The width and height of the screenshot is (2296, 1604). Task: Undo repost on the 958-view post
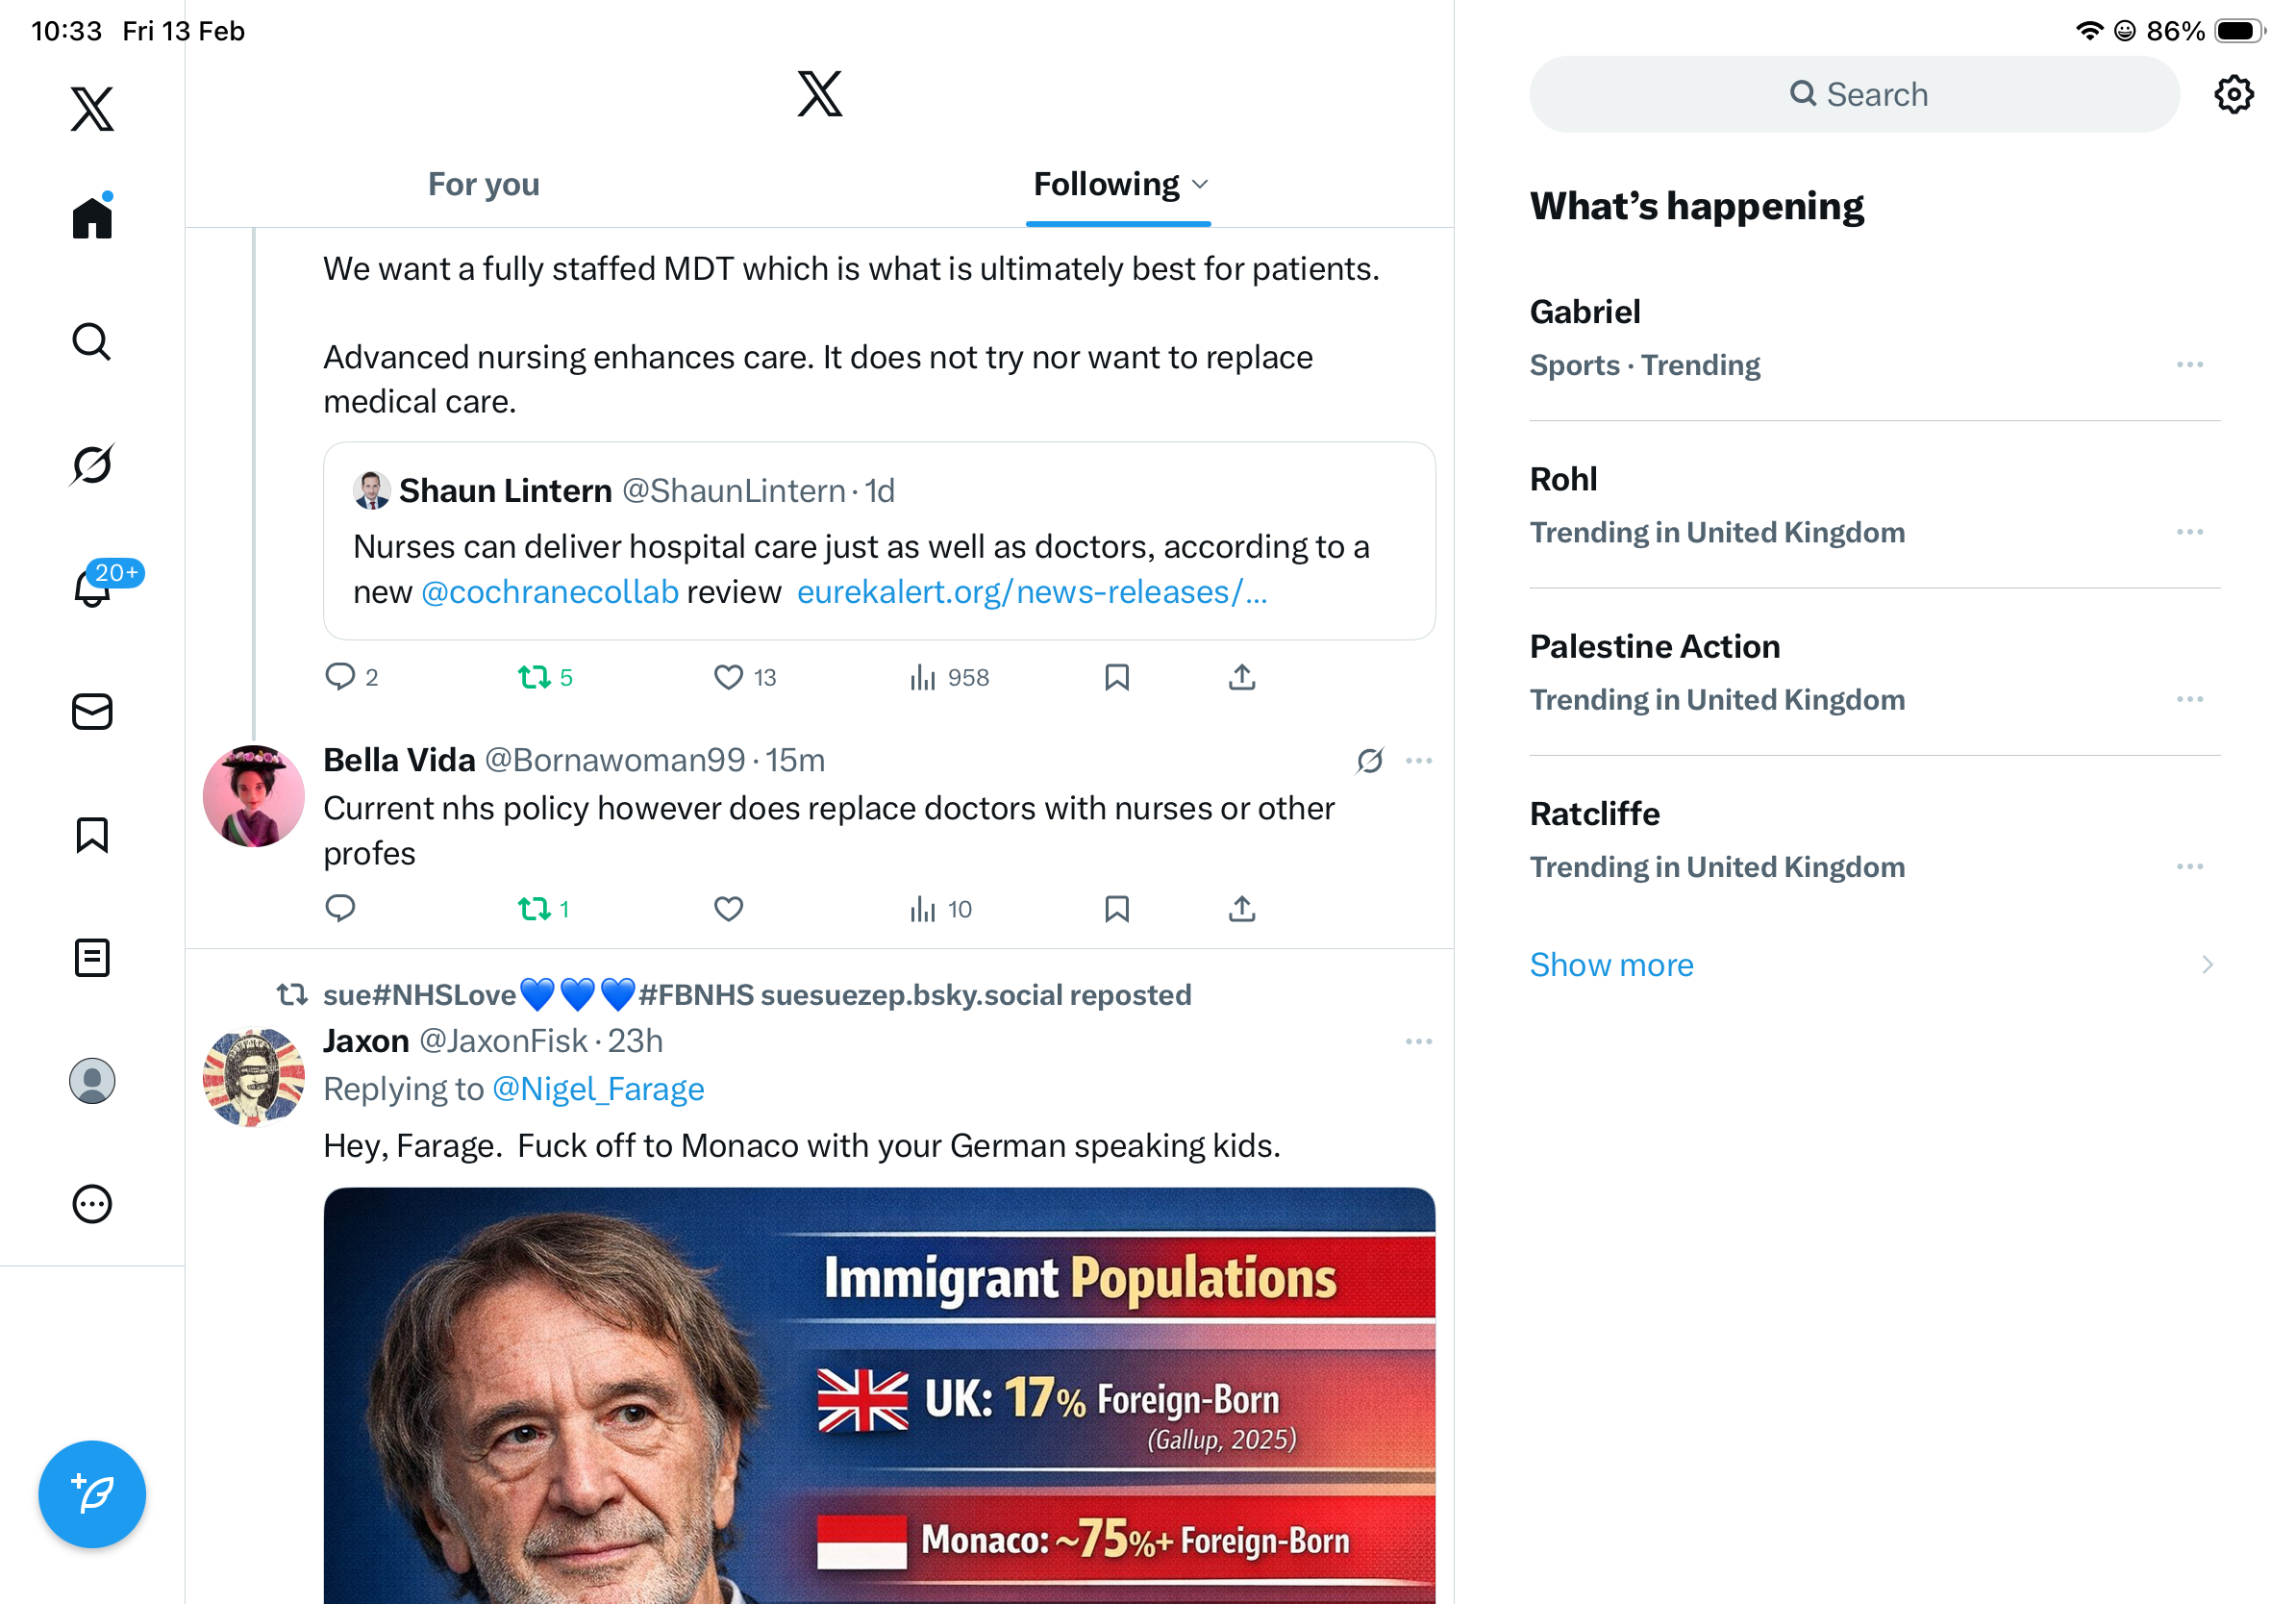(534, 678)
